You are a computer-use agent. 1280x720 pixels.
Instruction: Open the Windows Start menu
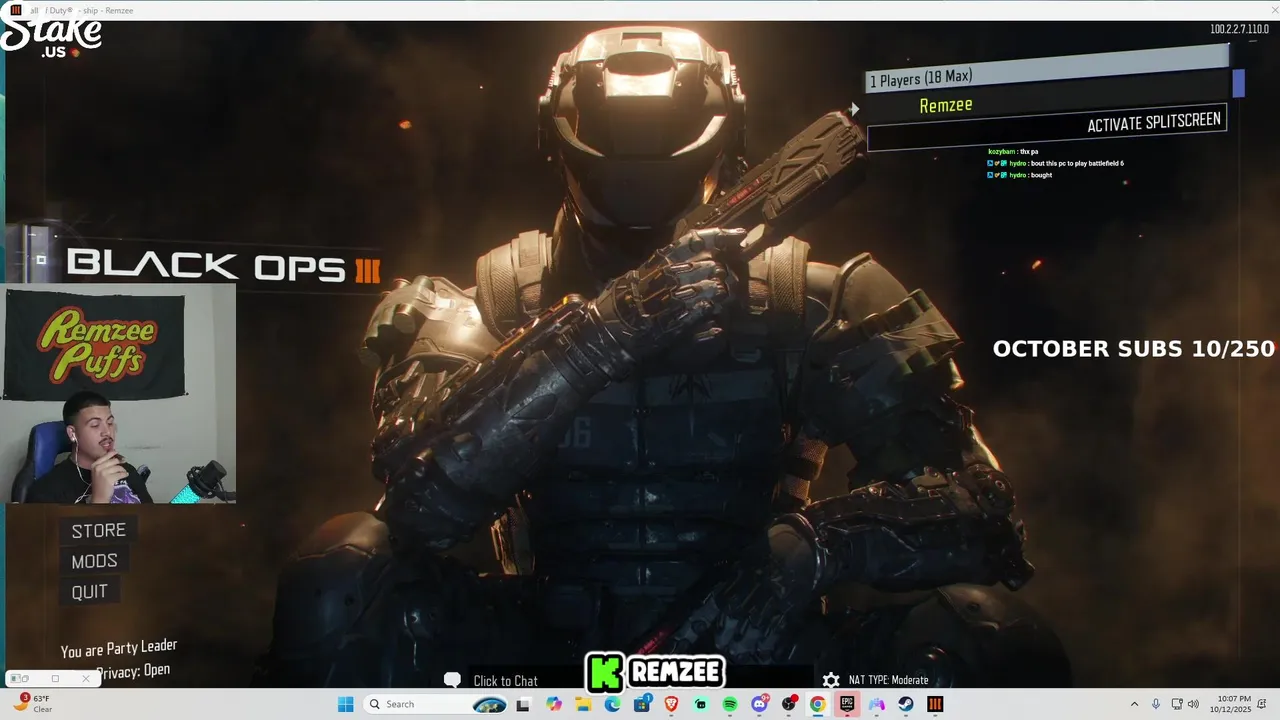pyautogui.click(x=345, y=704)
